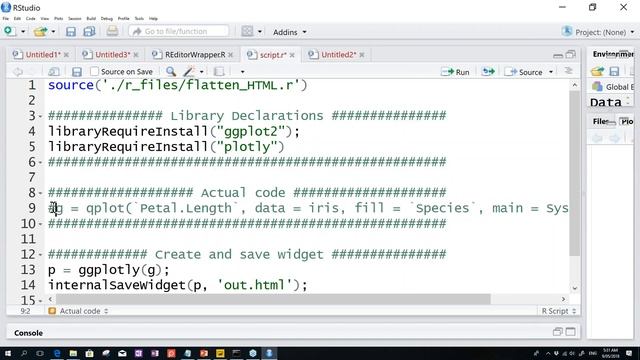Screen dimensions: 640x360
Task: Open the Tools menu
Action: [x=139, y=18]
